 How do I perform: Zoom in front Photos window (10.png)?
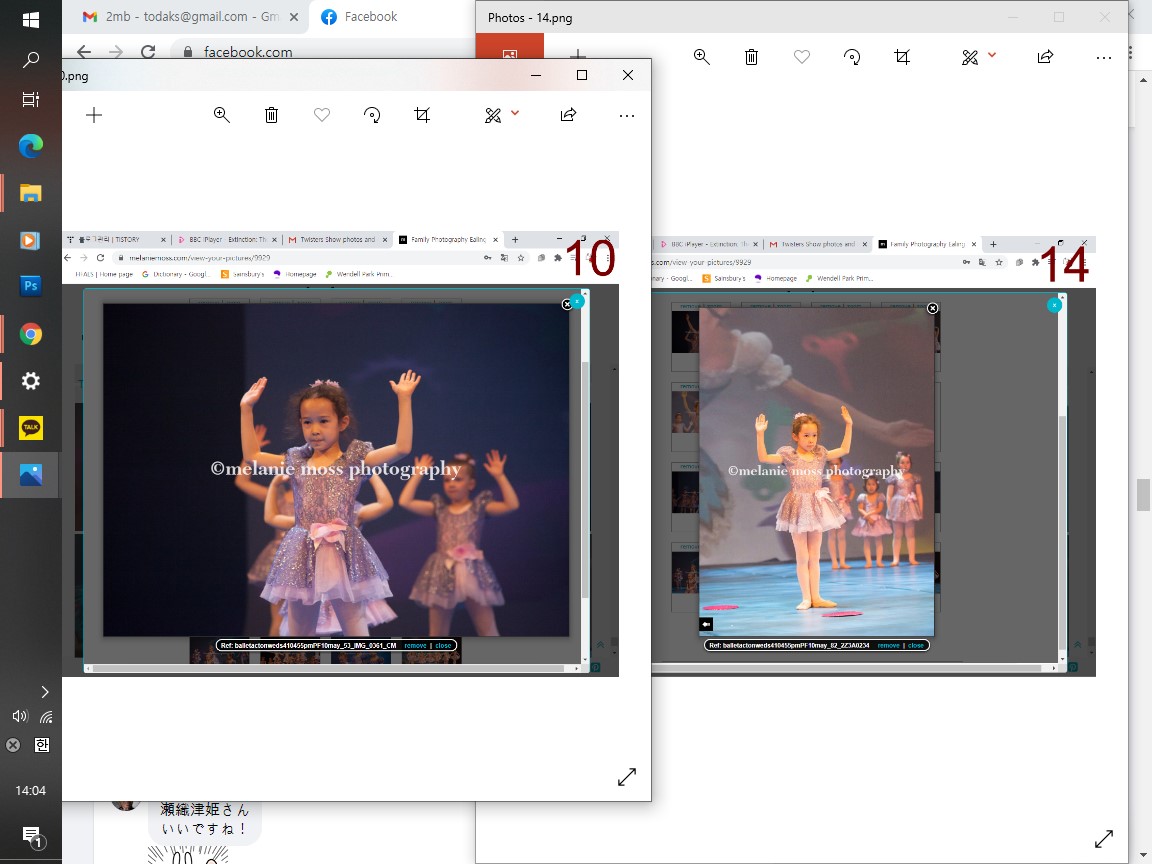point(221,115)
